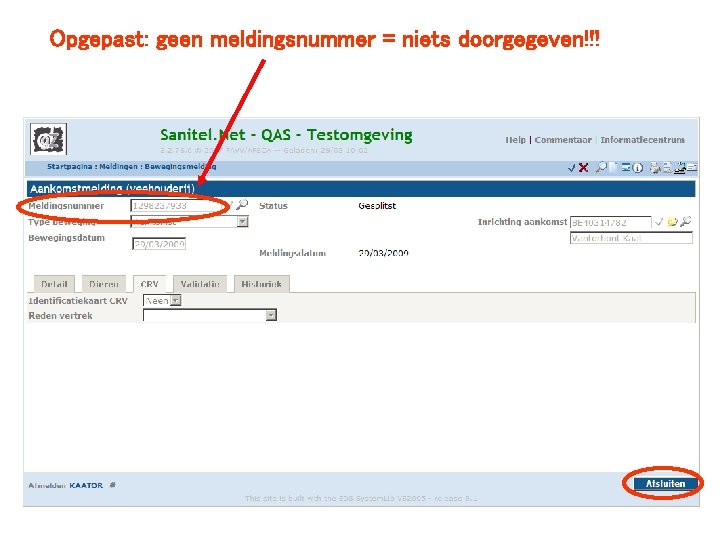Click the 'Sanitel.Net - QAS - Testomgeving' title
Viewport: 720px width, 540px height.
pos(286,135)
